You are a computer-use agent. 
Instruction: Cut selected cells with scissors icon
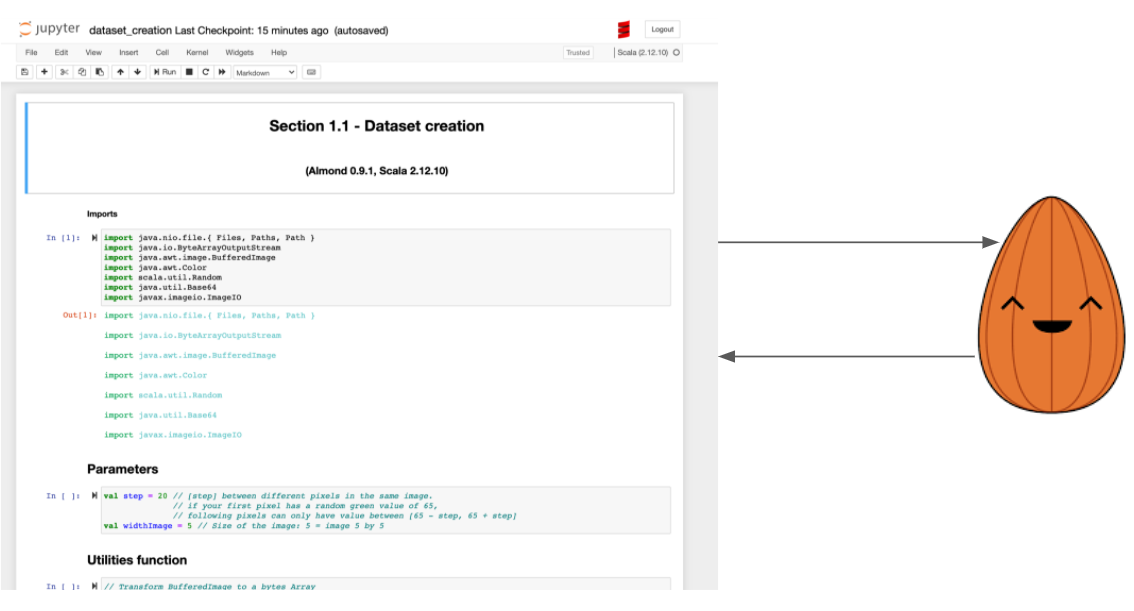64,72
